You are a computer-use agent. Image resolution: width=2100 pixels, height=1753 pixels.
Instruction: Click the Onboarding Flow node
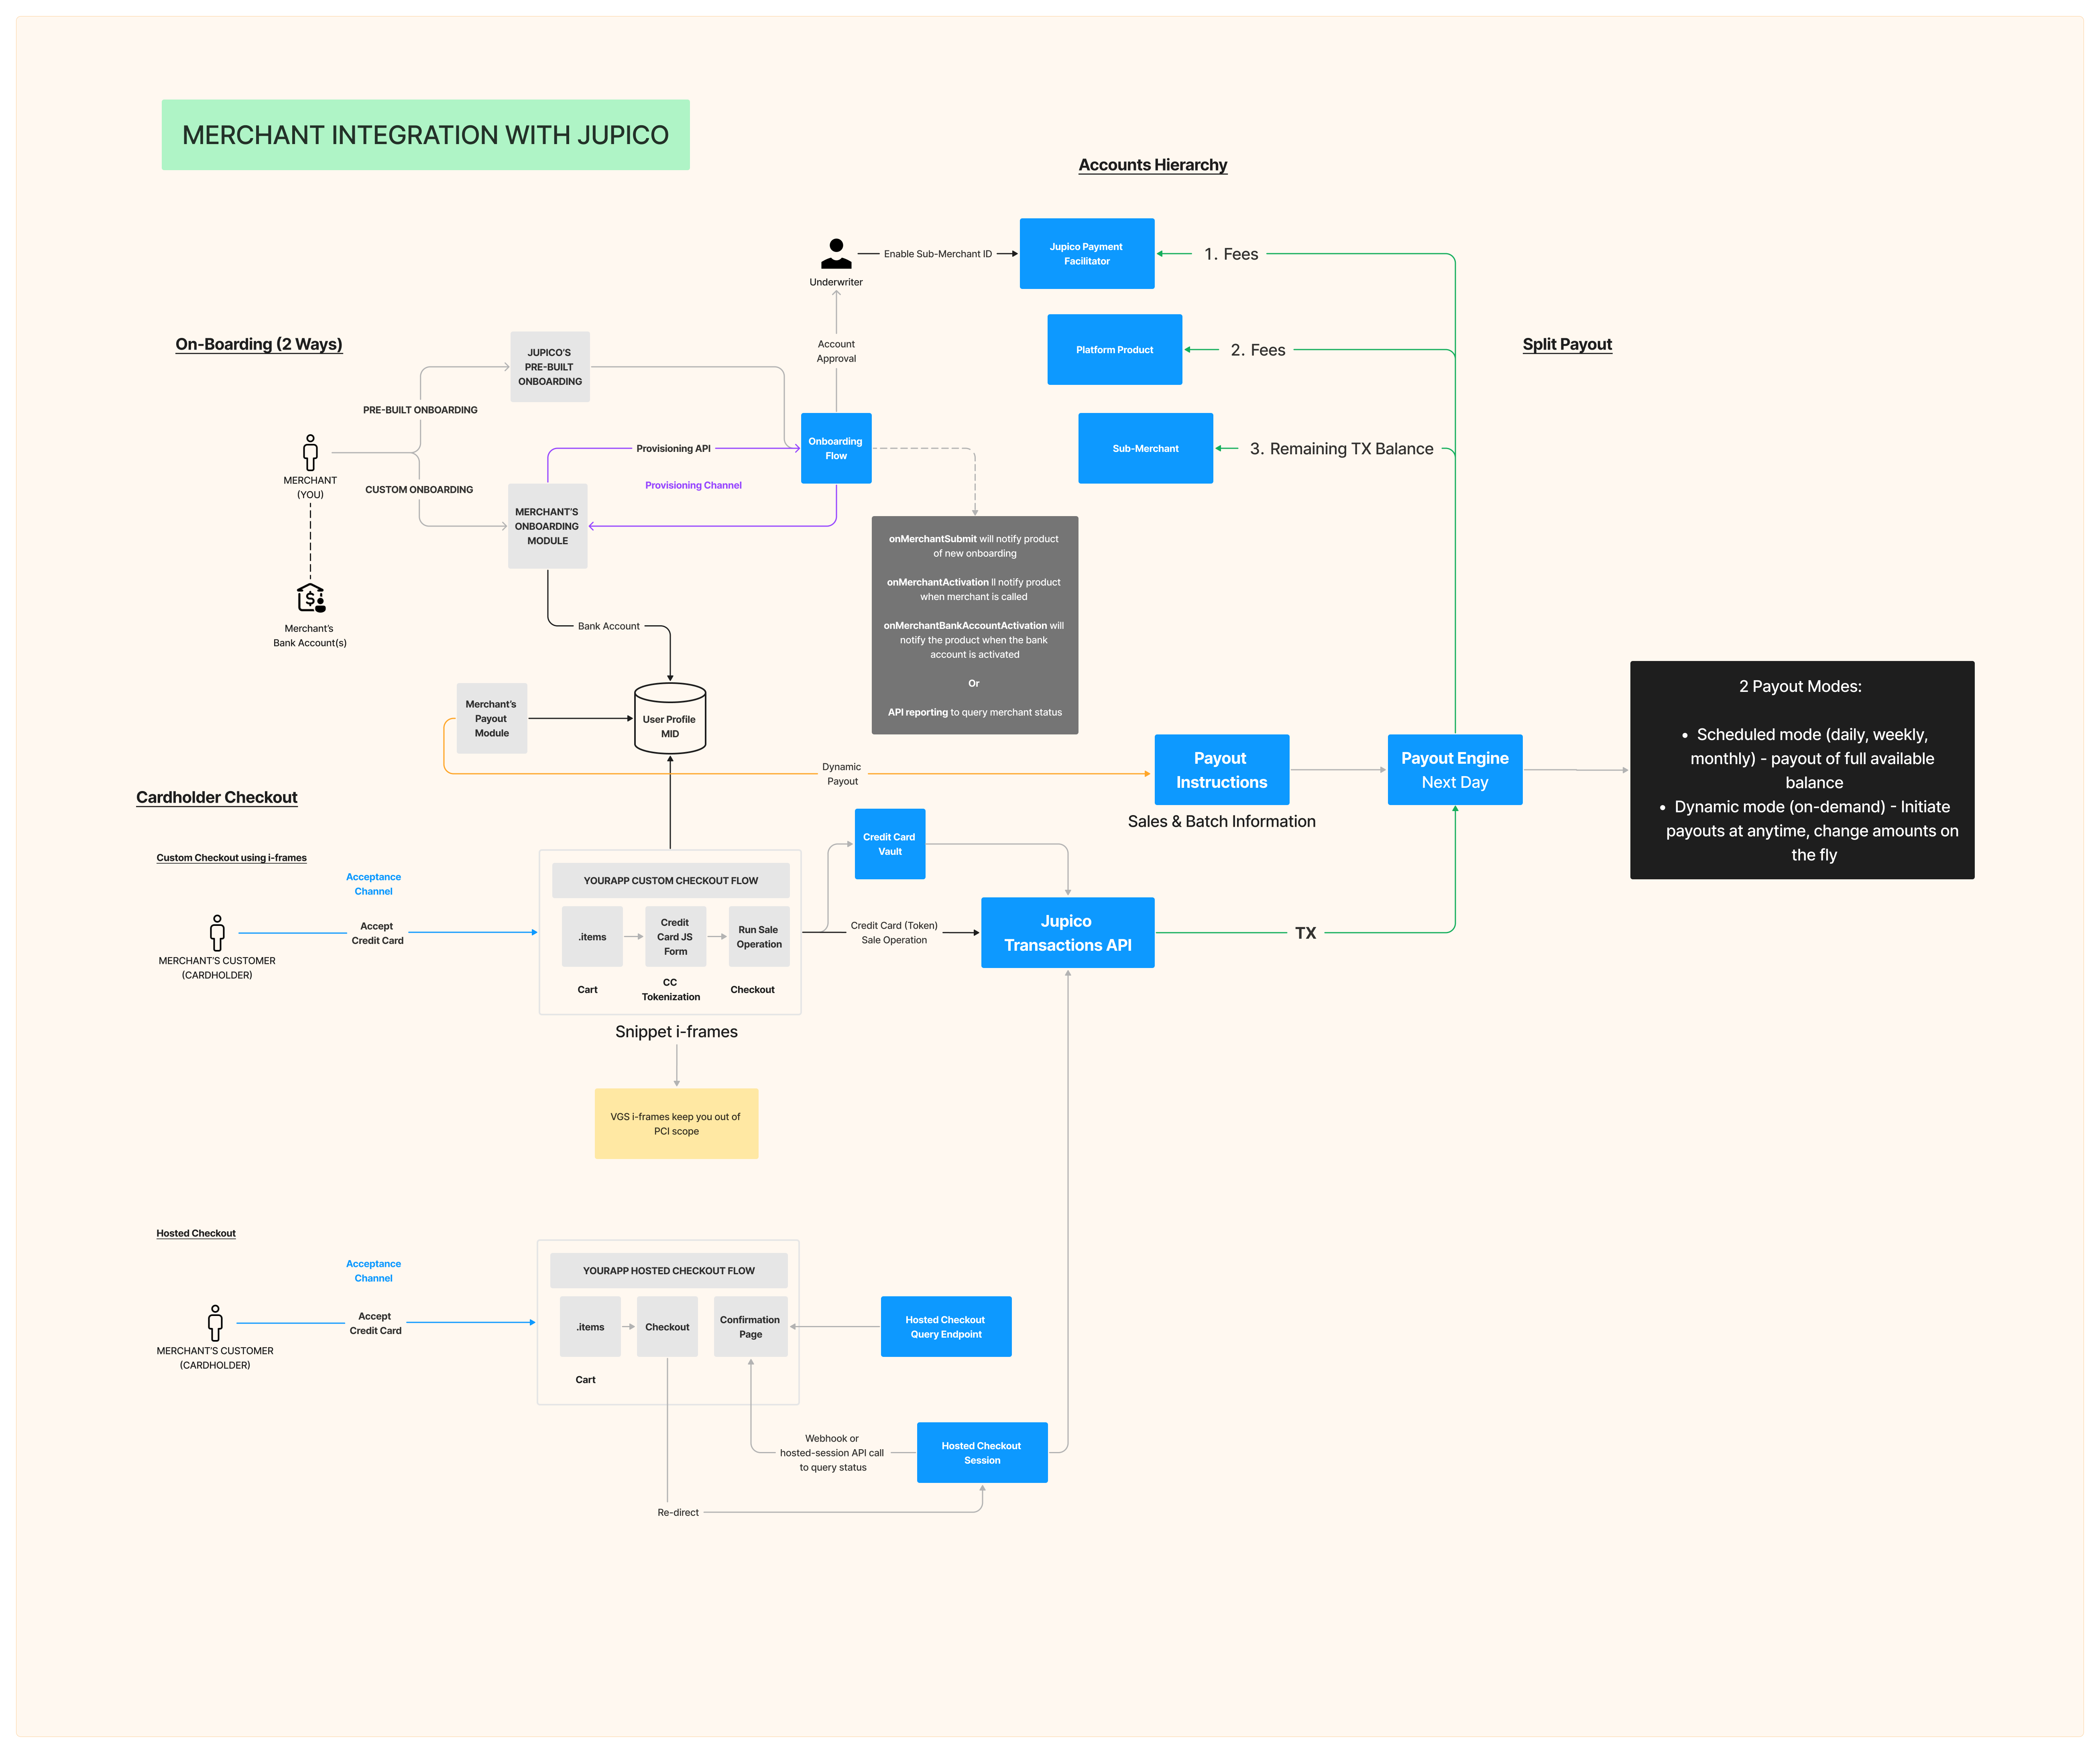[836, 448]
